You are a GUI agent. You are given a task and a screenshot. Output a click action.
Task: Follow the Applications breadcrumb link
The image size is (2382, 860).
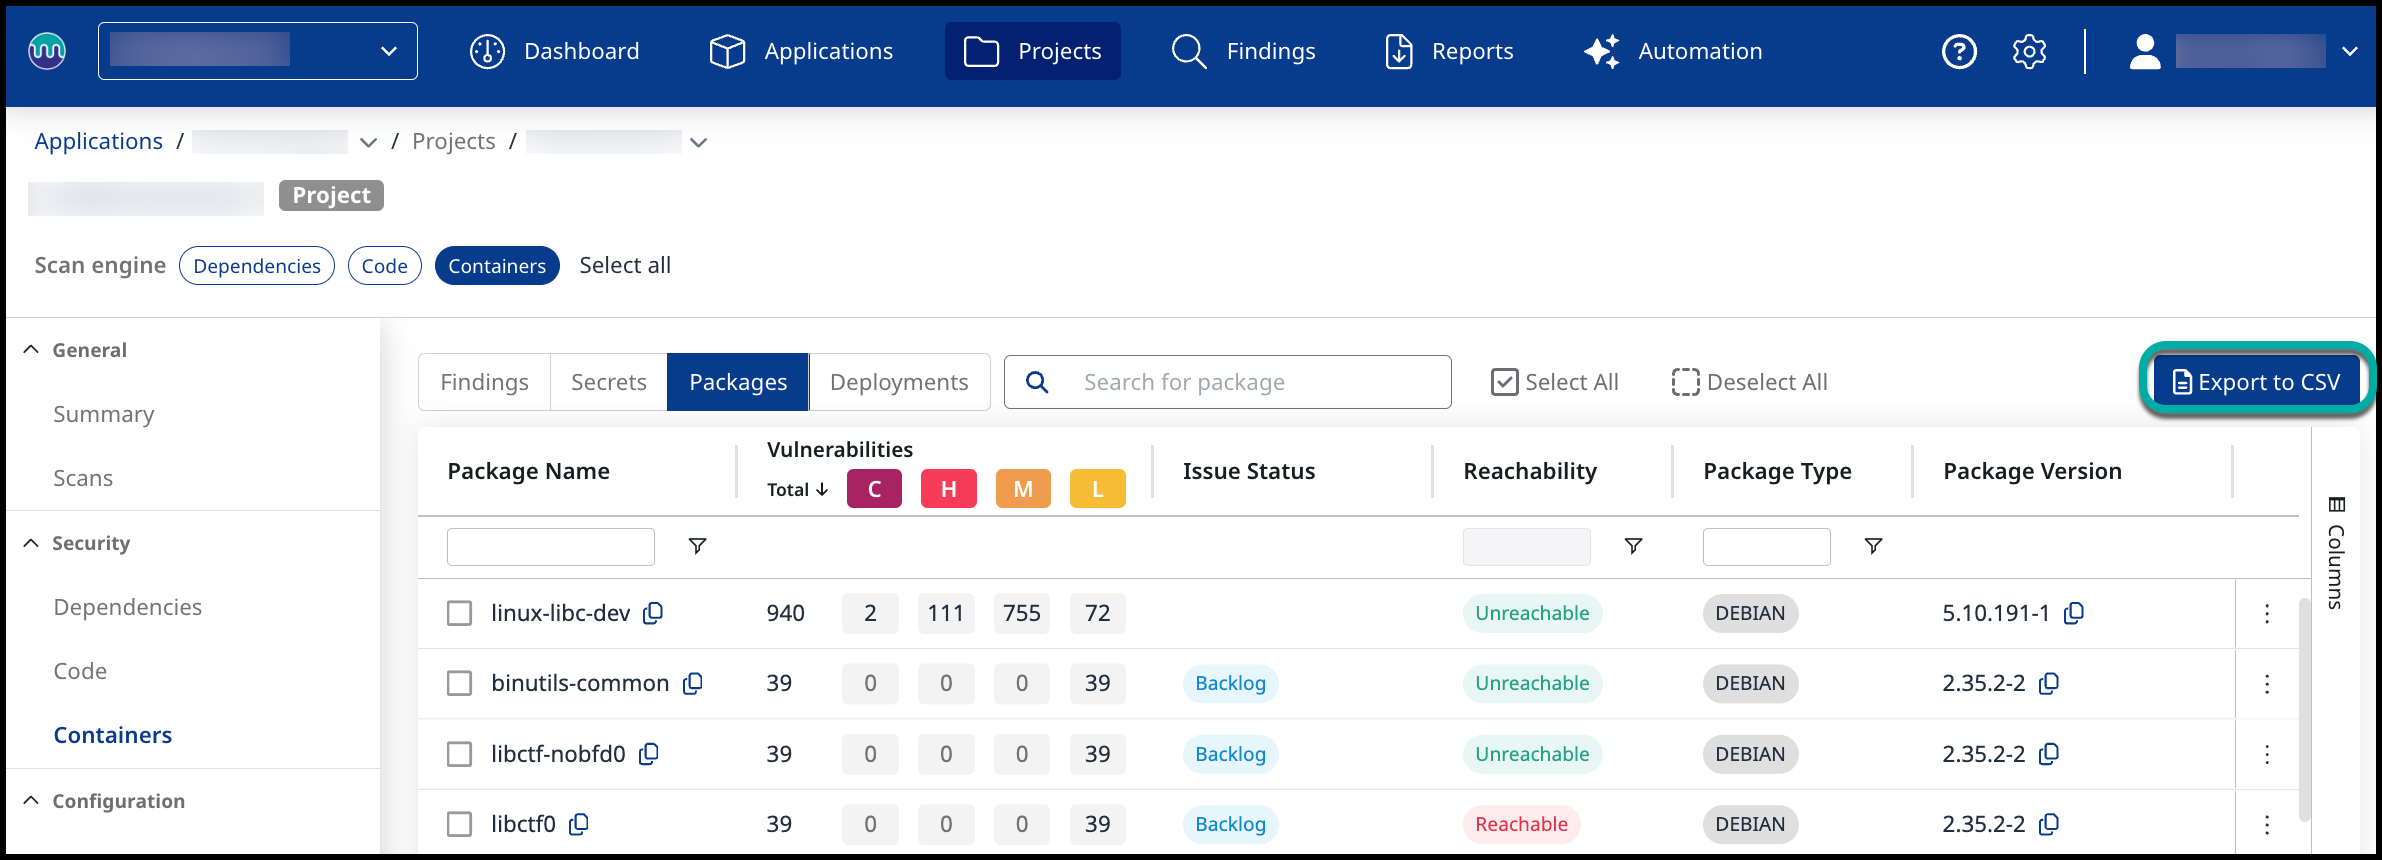(98, 141)
